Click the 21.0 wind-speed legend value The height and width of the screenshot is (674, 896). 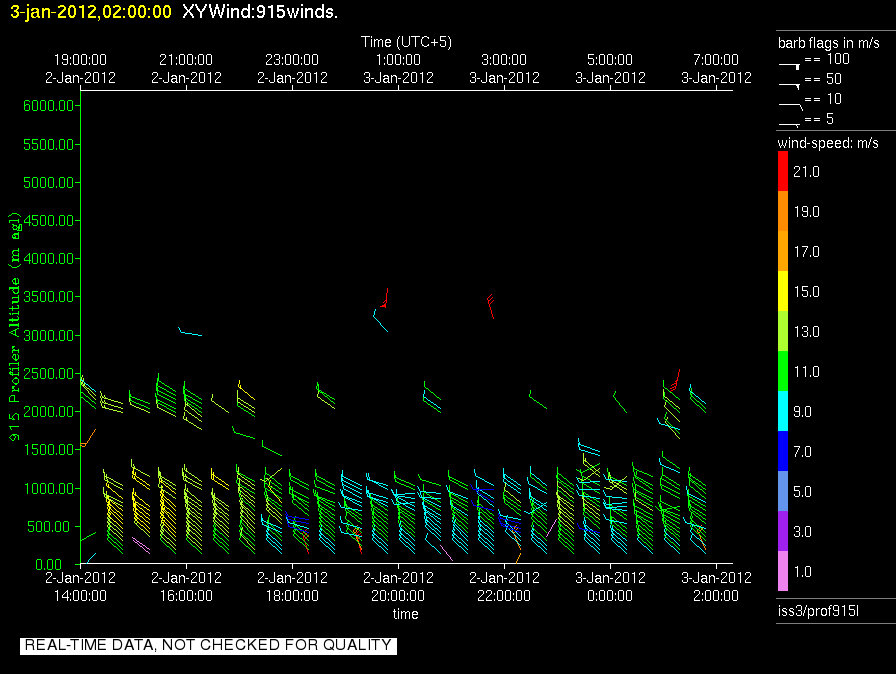(x=806, y=172)
